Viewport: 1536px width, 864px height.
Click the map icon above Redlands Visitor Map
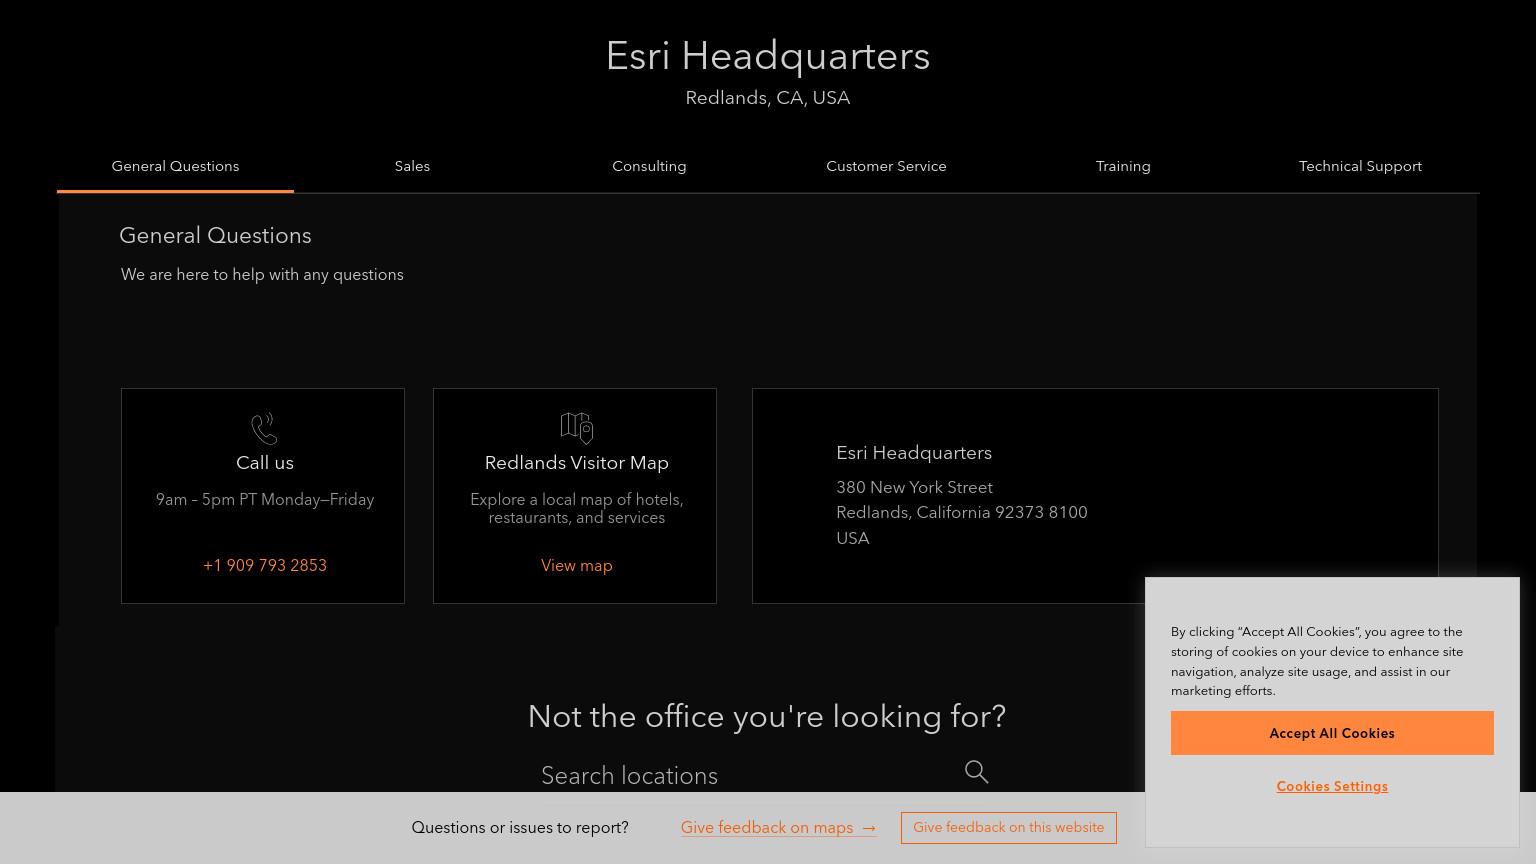point(577,428)
